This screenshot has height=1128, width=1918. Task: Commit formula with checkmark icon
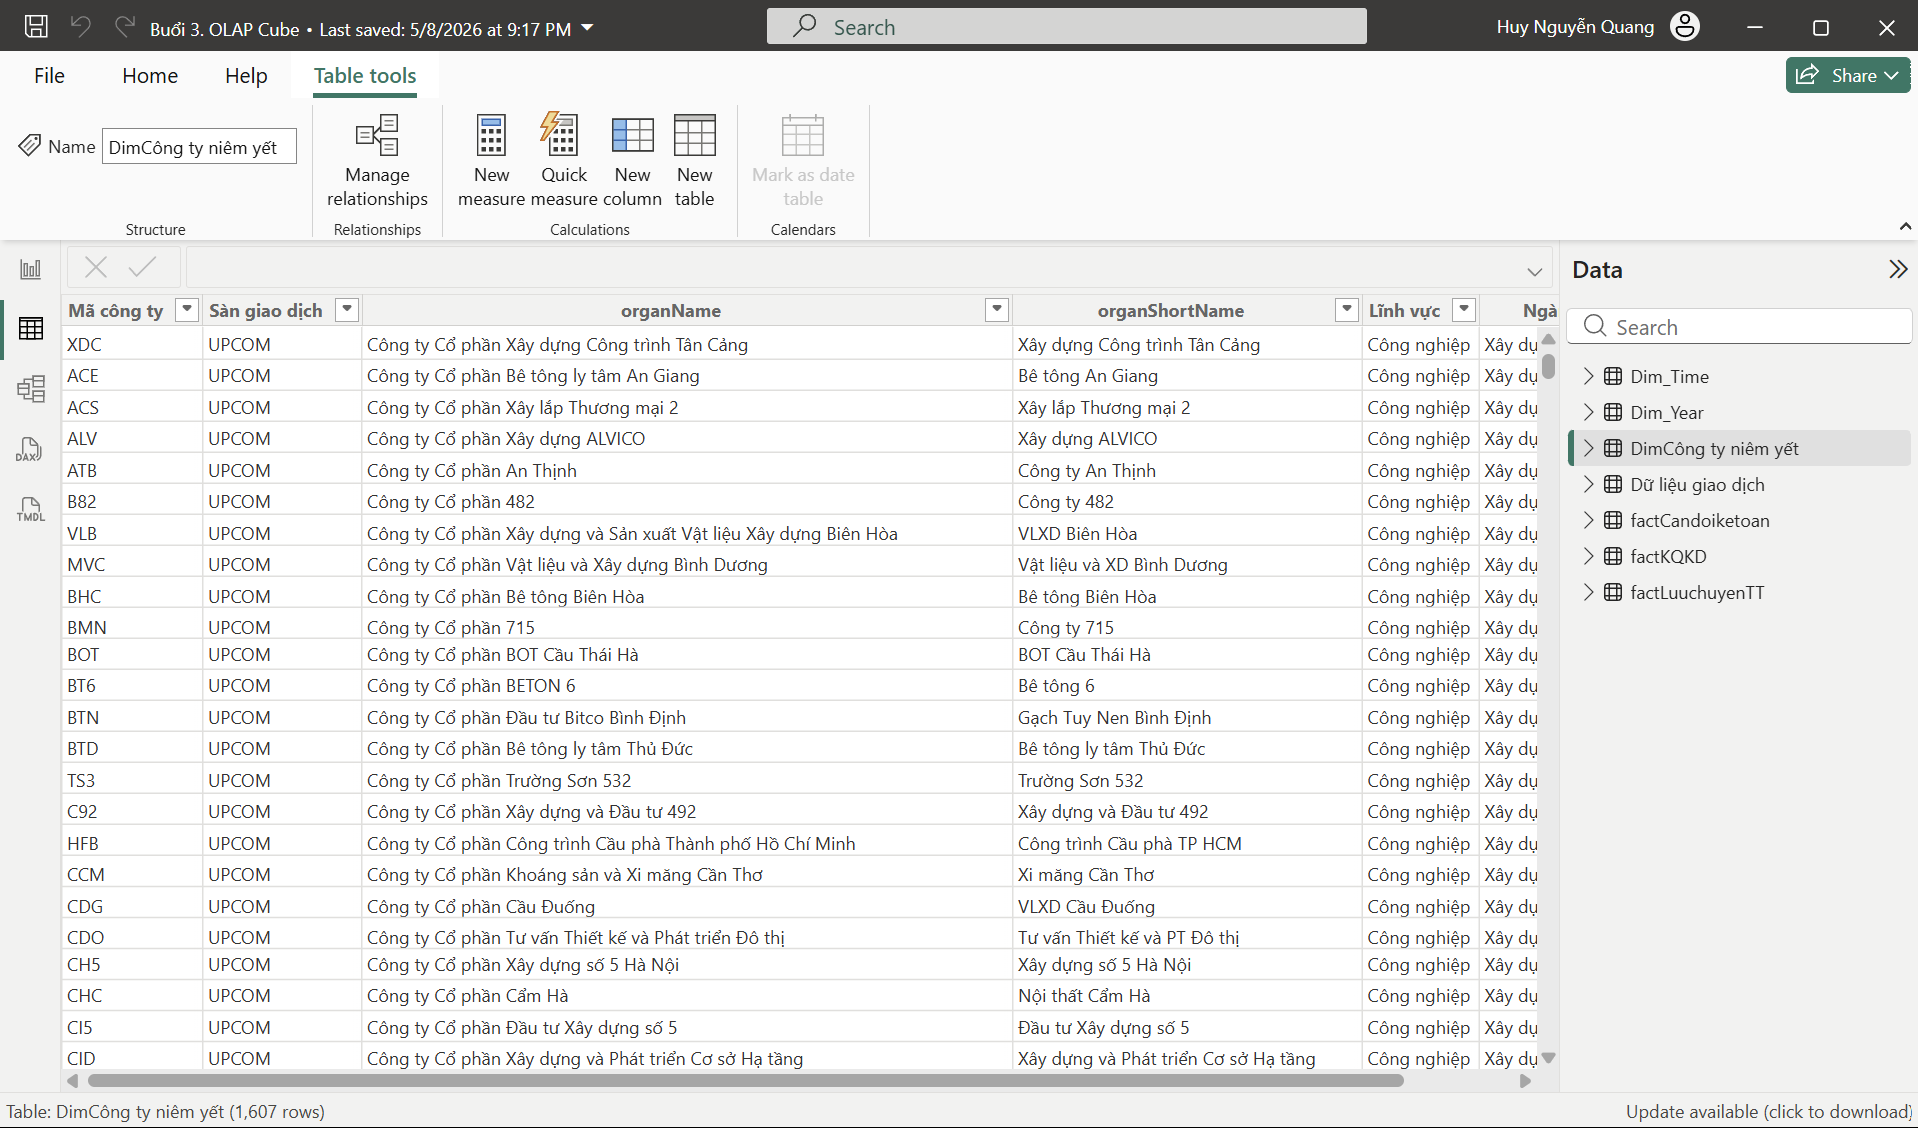(143, 267)
